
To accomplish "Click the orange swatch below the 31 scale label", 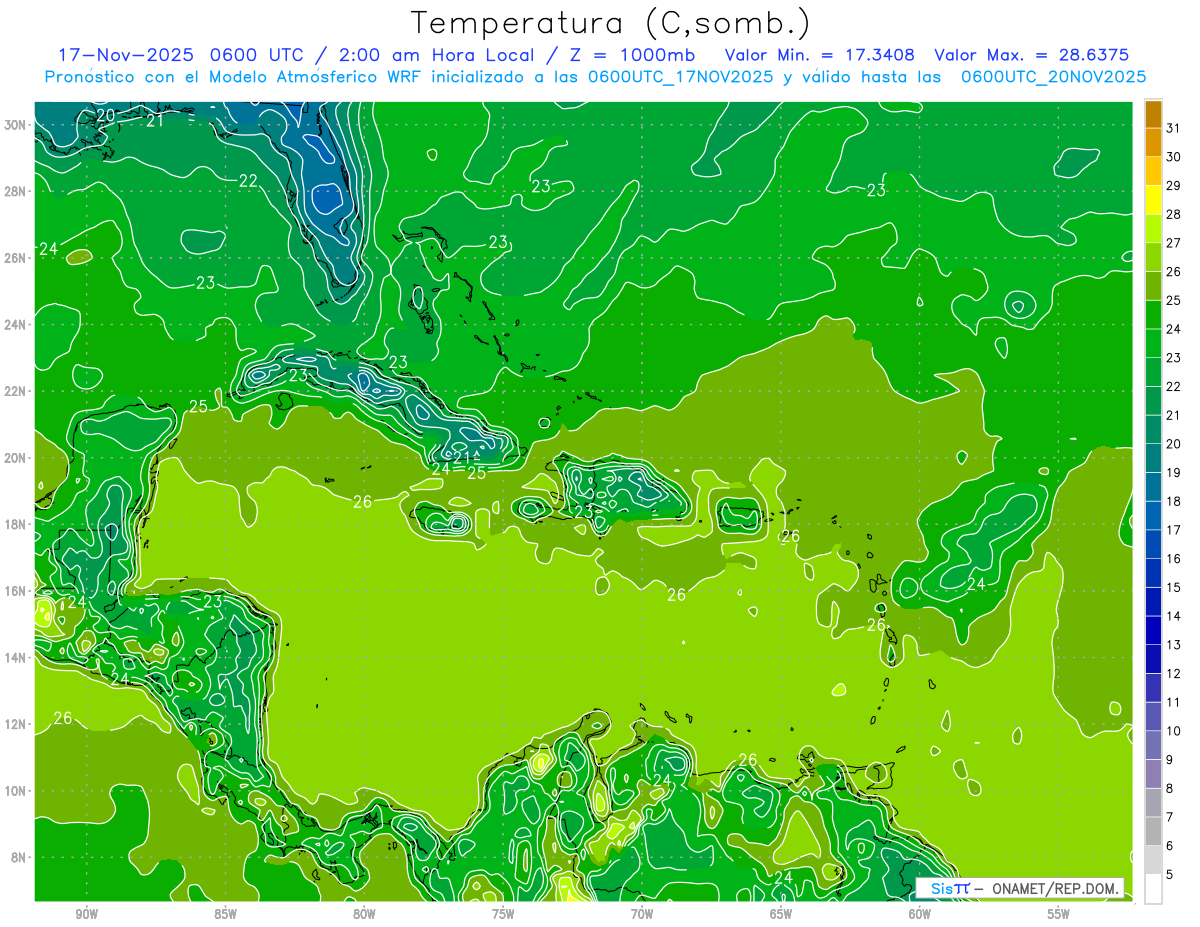I will click(1153, 142).
